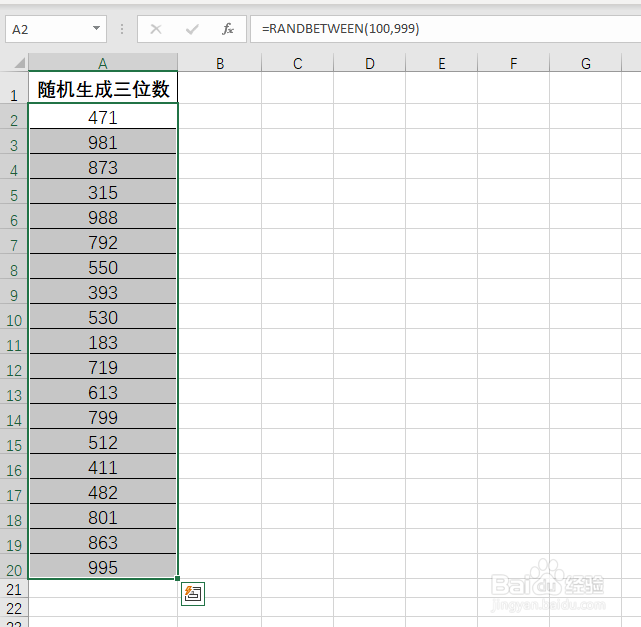Select the cell containing 801

coord(103,517)
